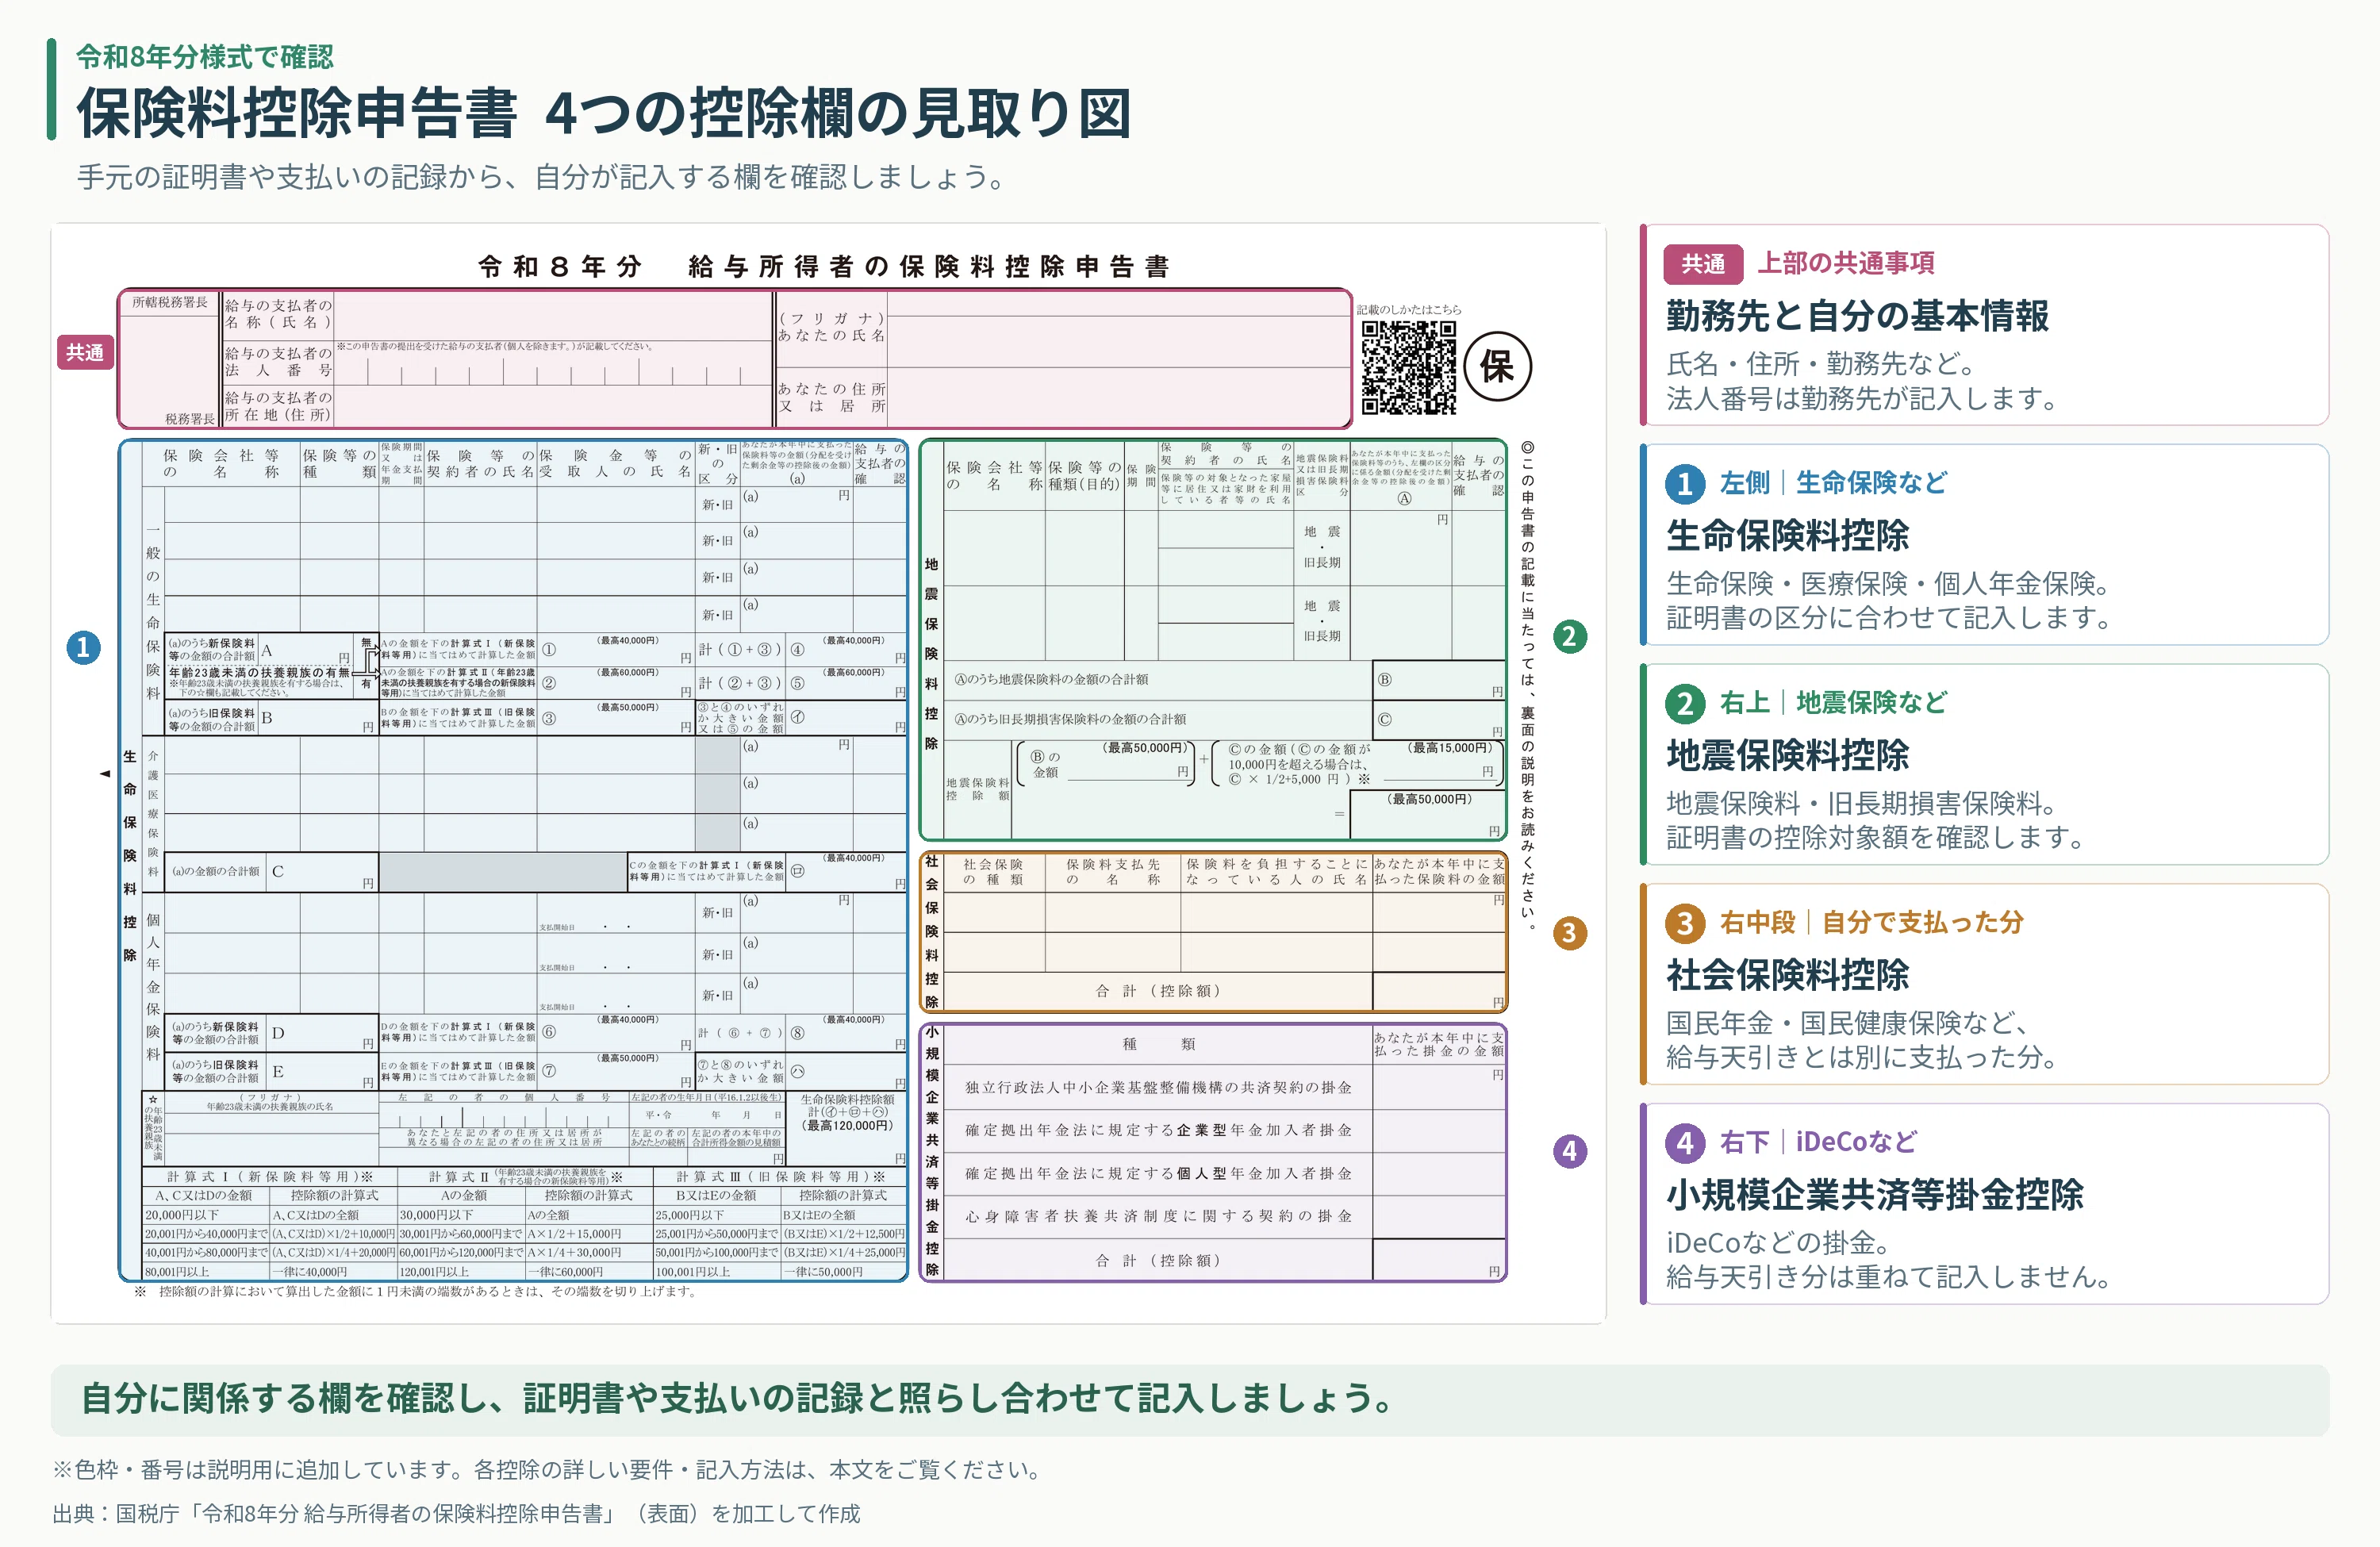Select the 生命保険料控除 card title
Screen dimensions: 2380x1547
point(1787,536)
